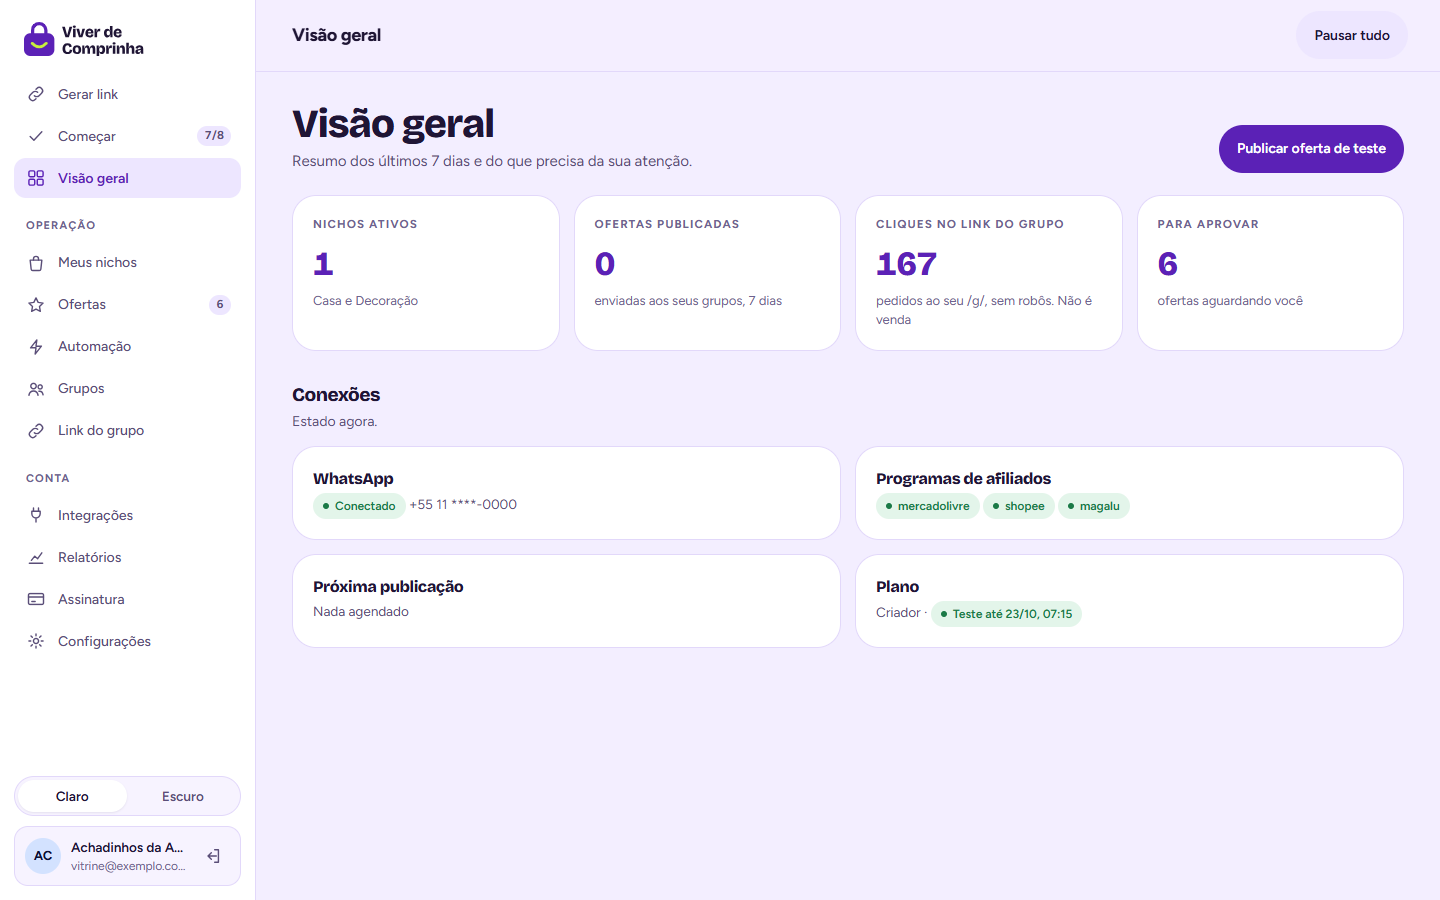Click the Casa e Decoração niche text
The height and width of the screenshot is (900, 1440).
coord(365,301)
